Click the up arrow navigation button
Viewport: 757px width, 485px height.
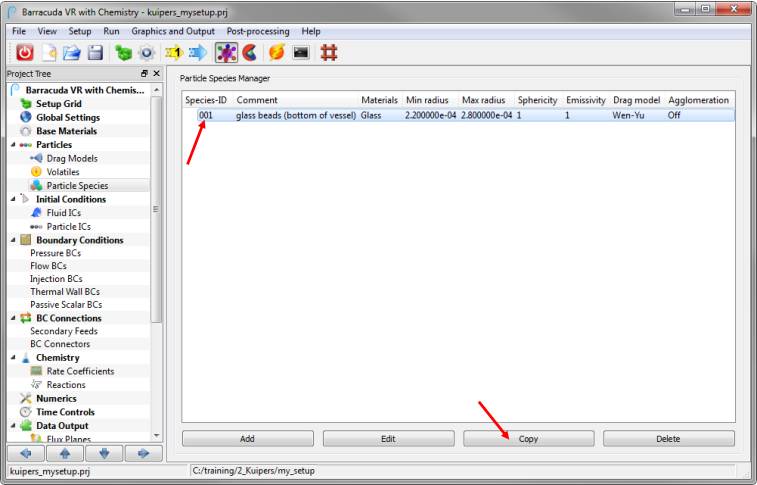65,453
